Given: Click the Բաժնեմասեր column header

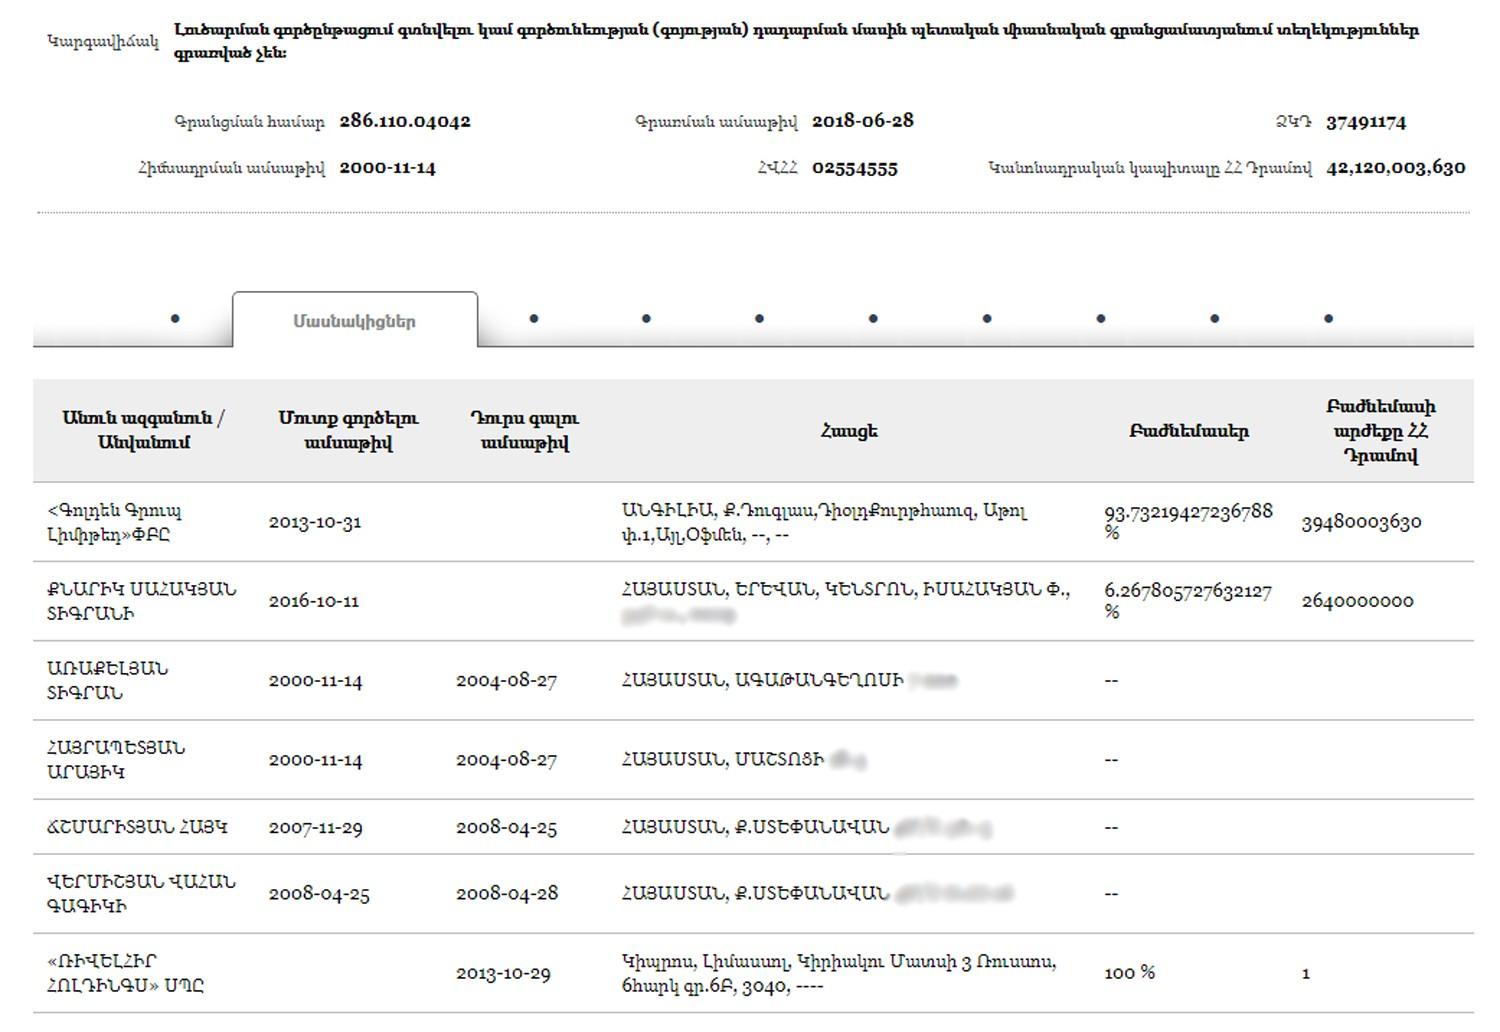Looking at the screenshot, I should click(x=1188, y=431).
